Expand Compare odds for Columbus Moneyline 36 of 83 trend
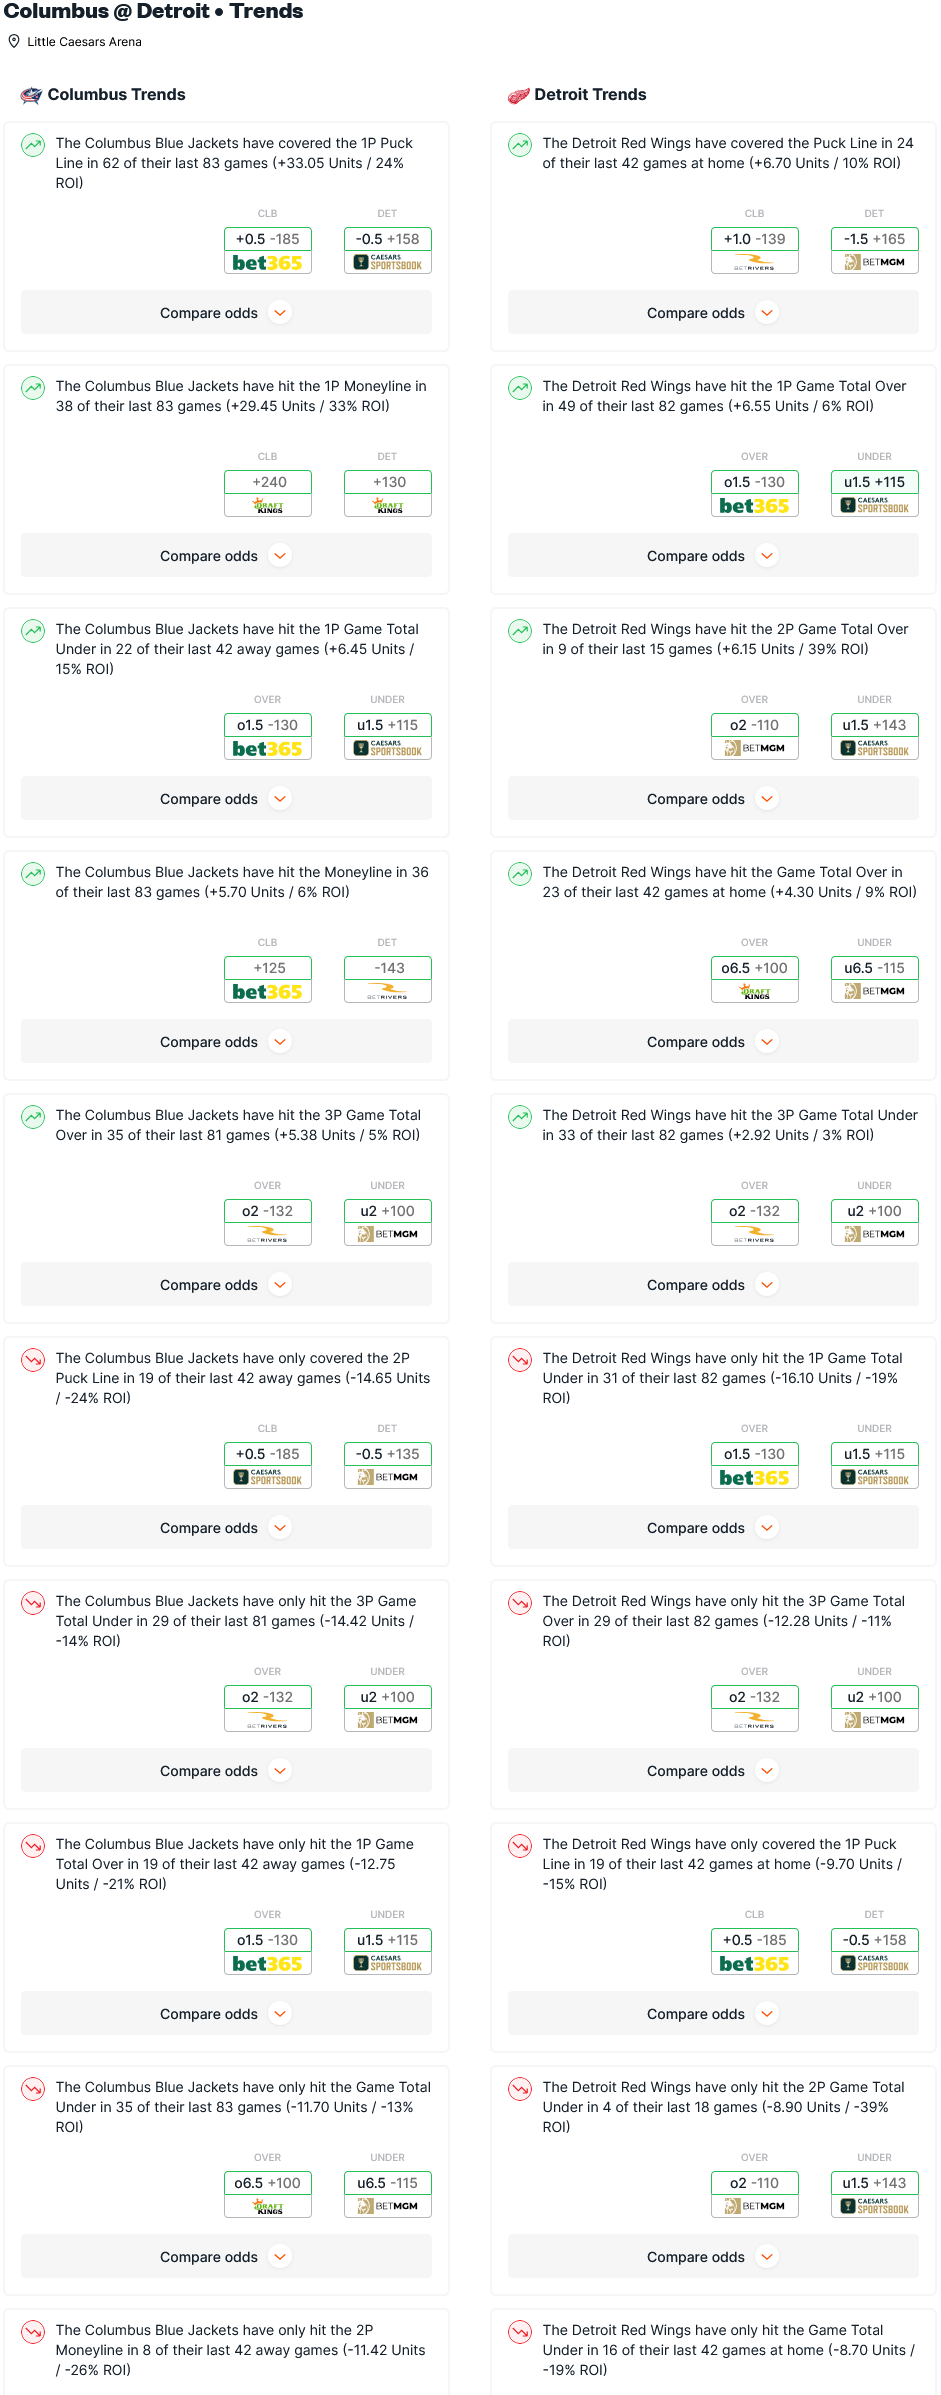The width and height of the screenshot is (941, 2395). point(226,1042)
